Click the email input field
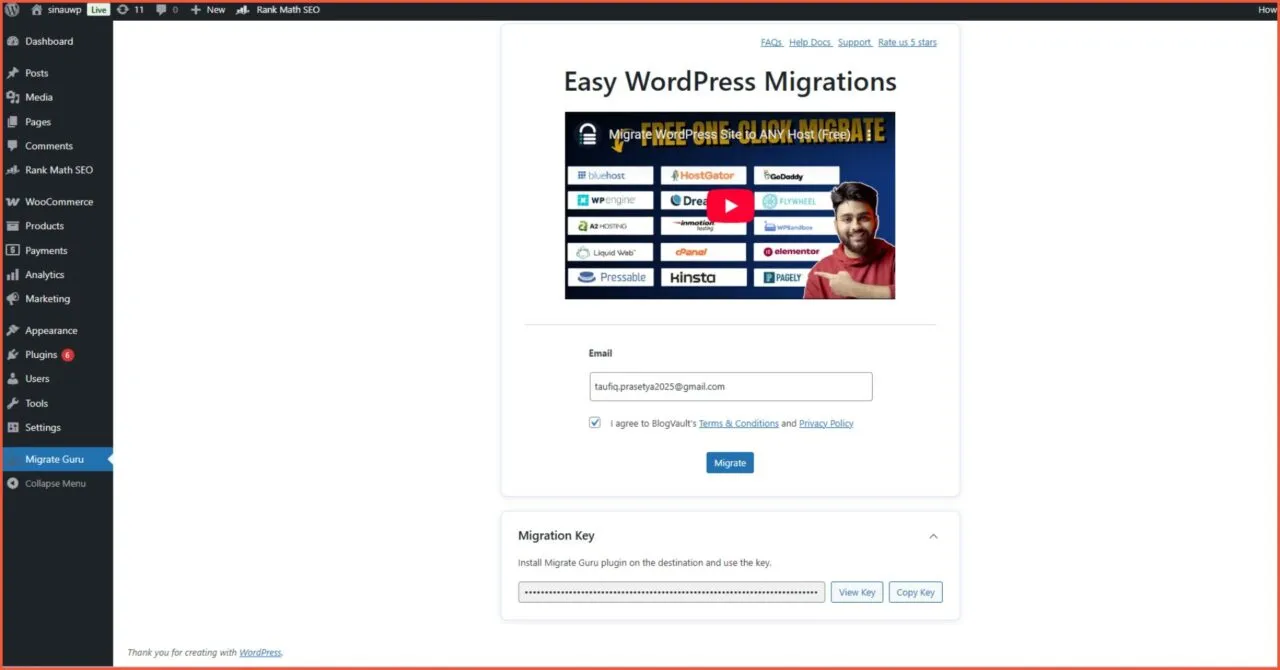The width and height of the screenshot is (1280, 670). 730,386
